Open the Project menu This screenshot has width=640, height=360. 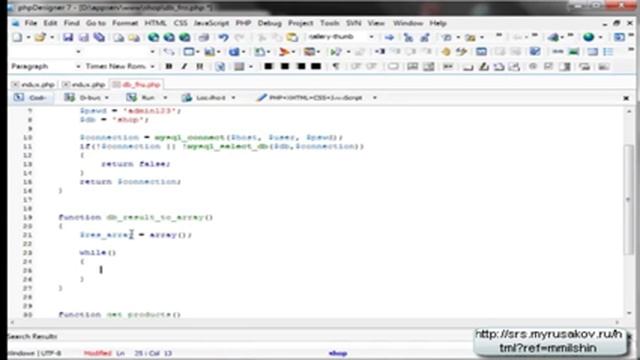(300, 23)
